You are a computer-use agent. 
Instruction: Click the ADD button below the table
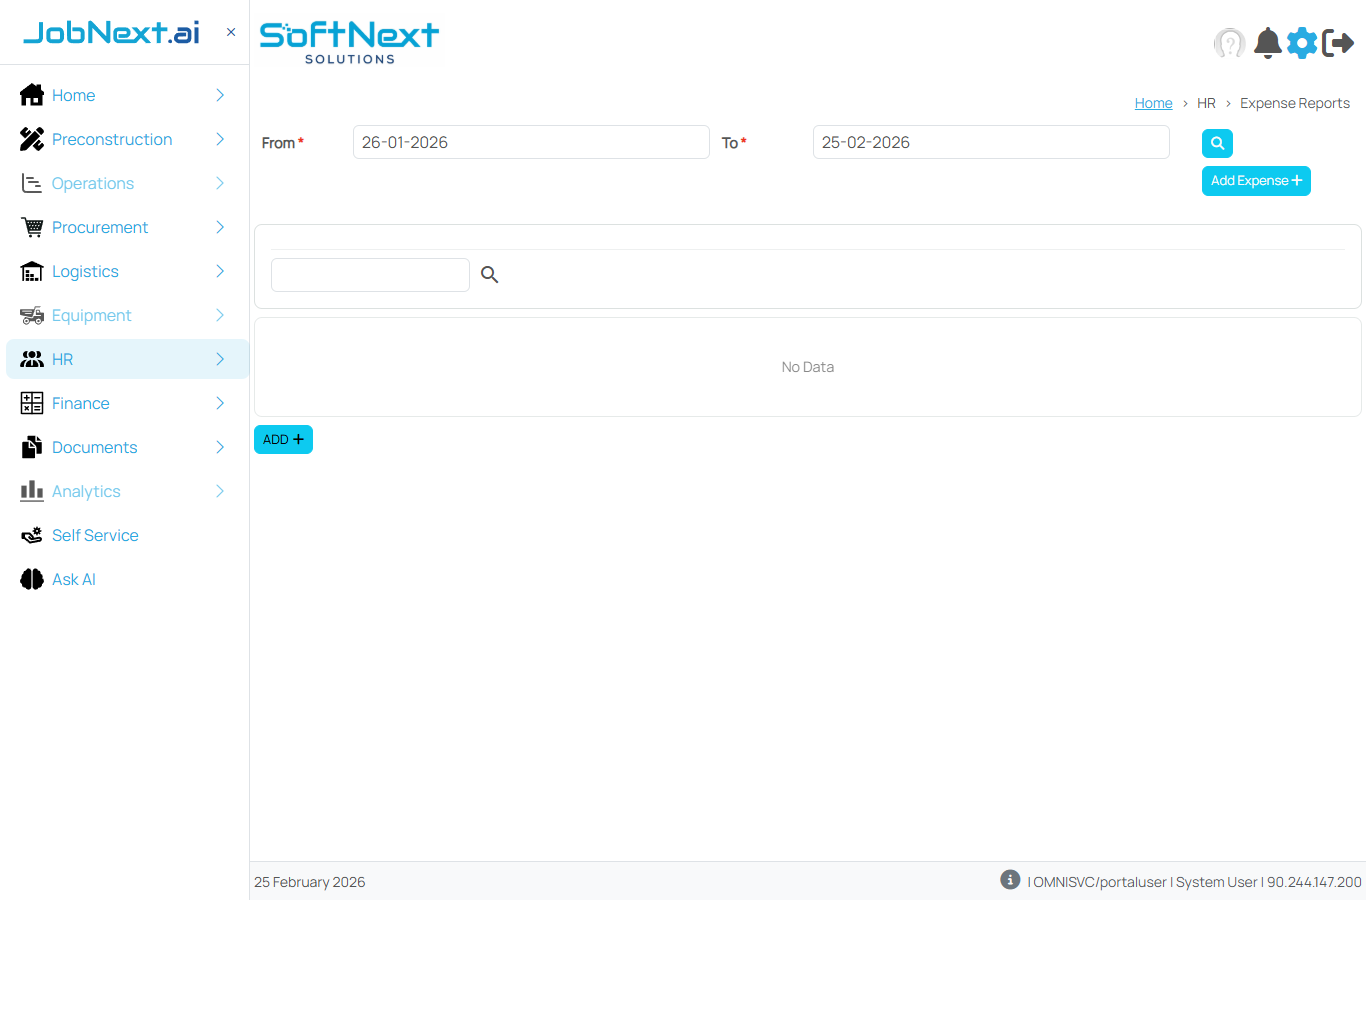(283, 439)
